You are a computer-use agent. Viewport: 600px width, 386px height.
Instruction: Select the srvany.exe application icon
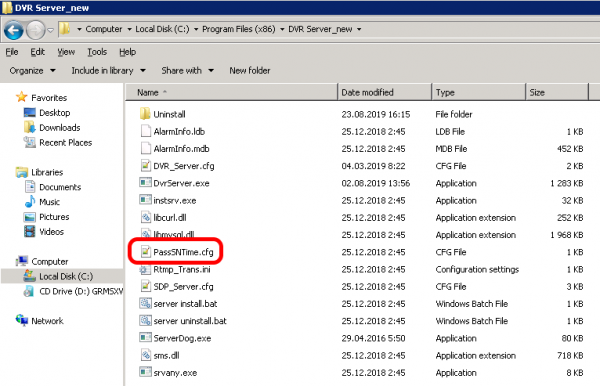pos(145,372)
